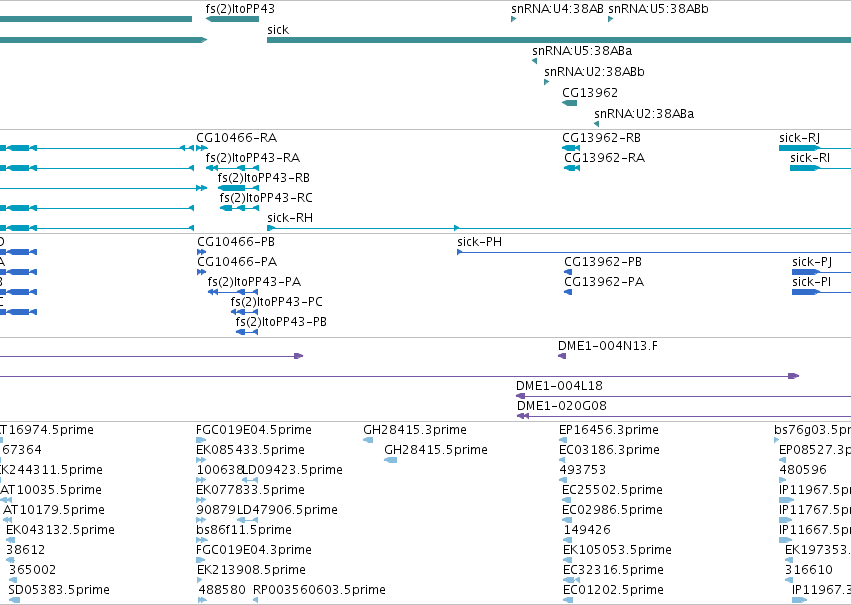Viewport: 851px width, 605px height.
Task: Select the CG10466-PB protein label
Action: (236, 242)
